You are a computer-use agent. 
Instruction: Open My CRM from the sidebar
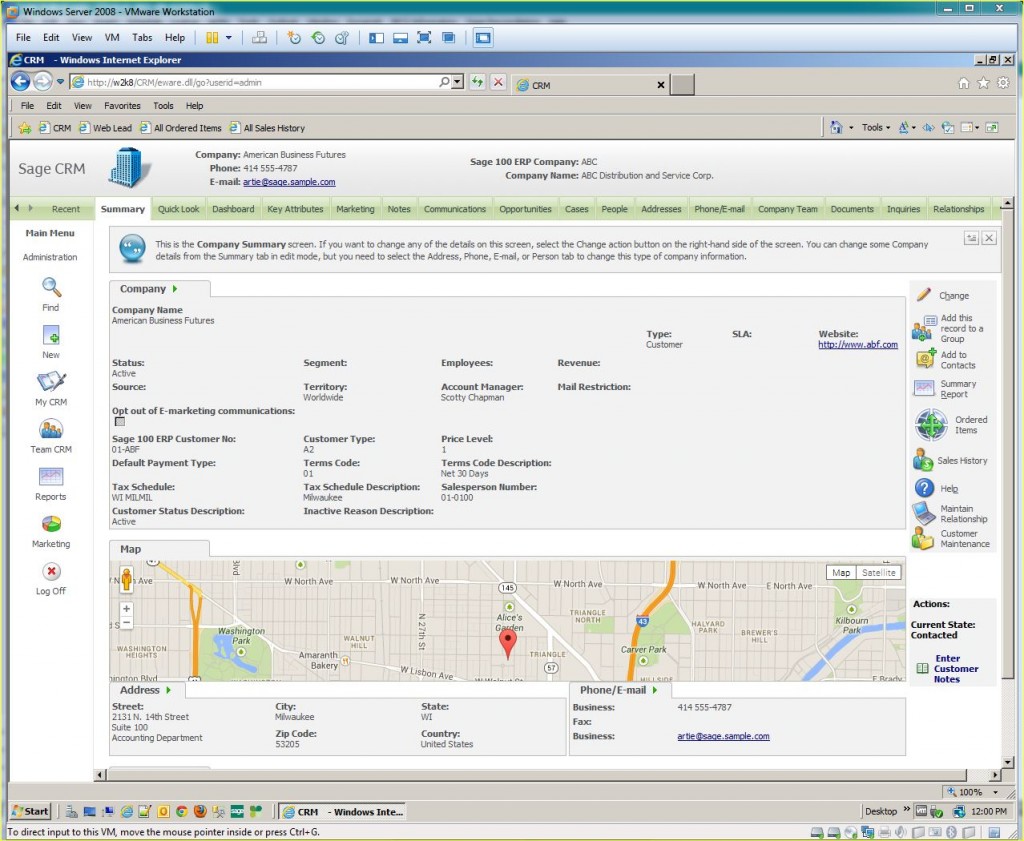pos(51,382)
